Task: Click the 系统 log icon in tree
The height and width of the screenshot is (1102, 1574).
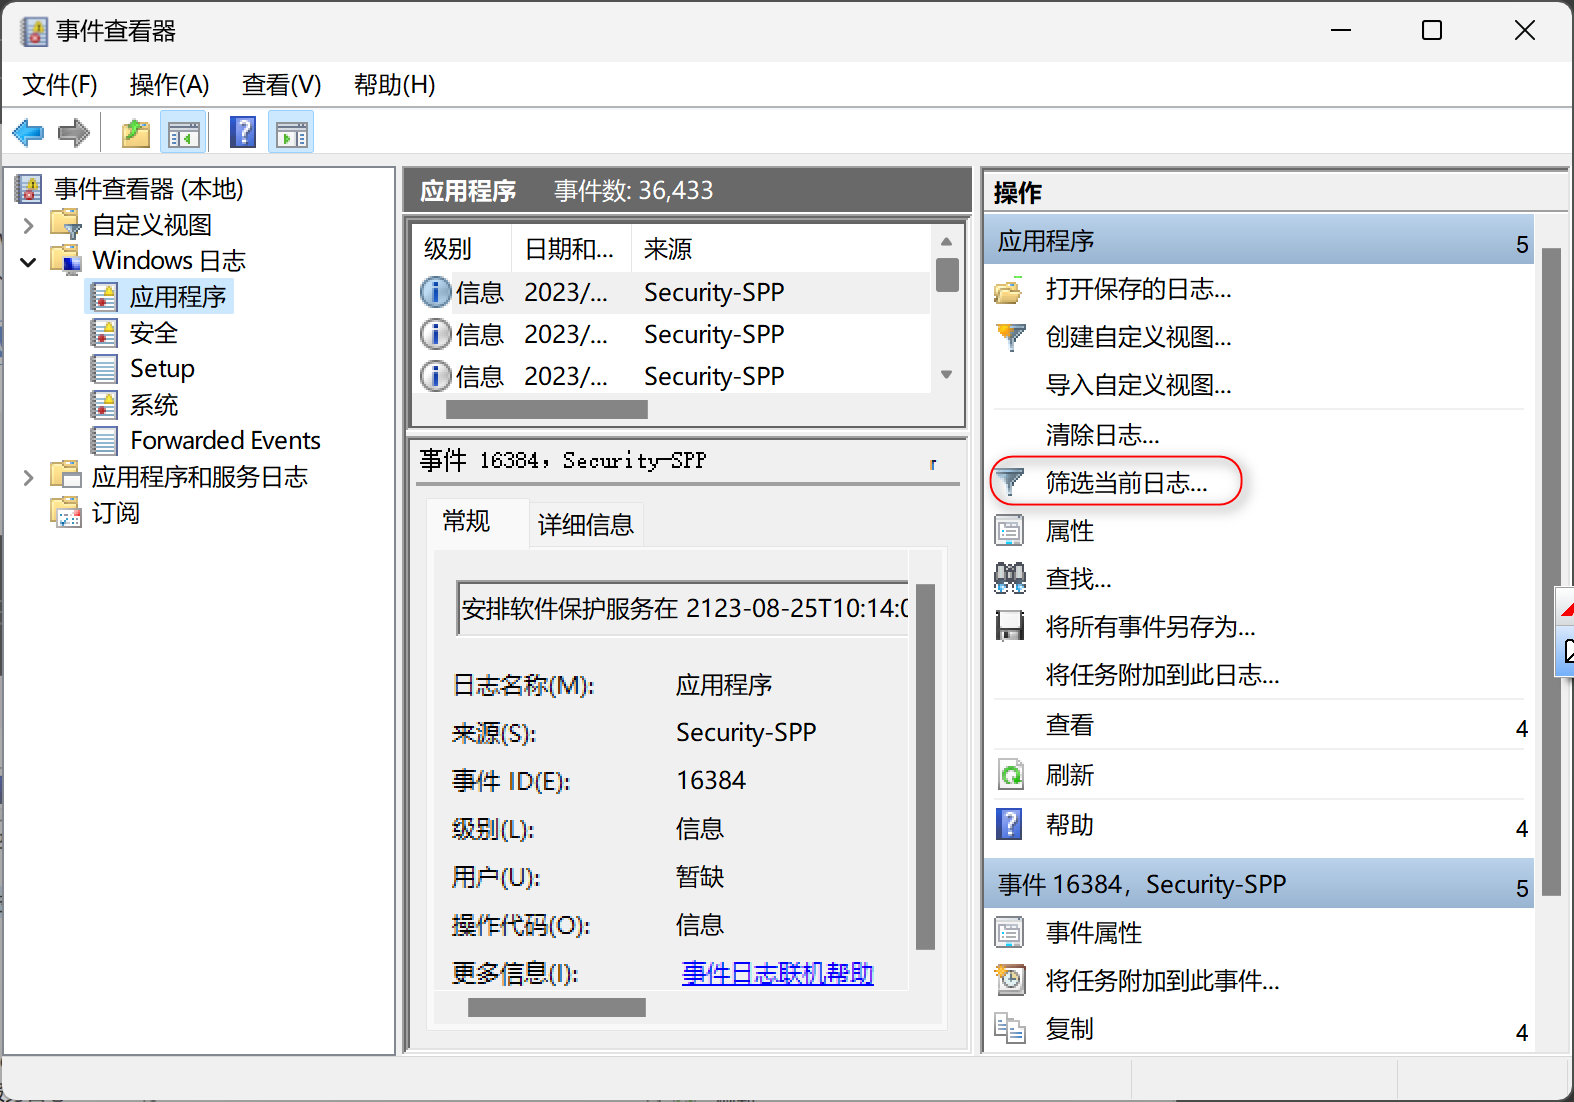Action: 104,405
